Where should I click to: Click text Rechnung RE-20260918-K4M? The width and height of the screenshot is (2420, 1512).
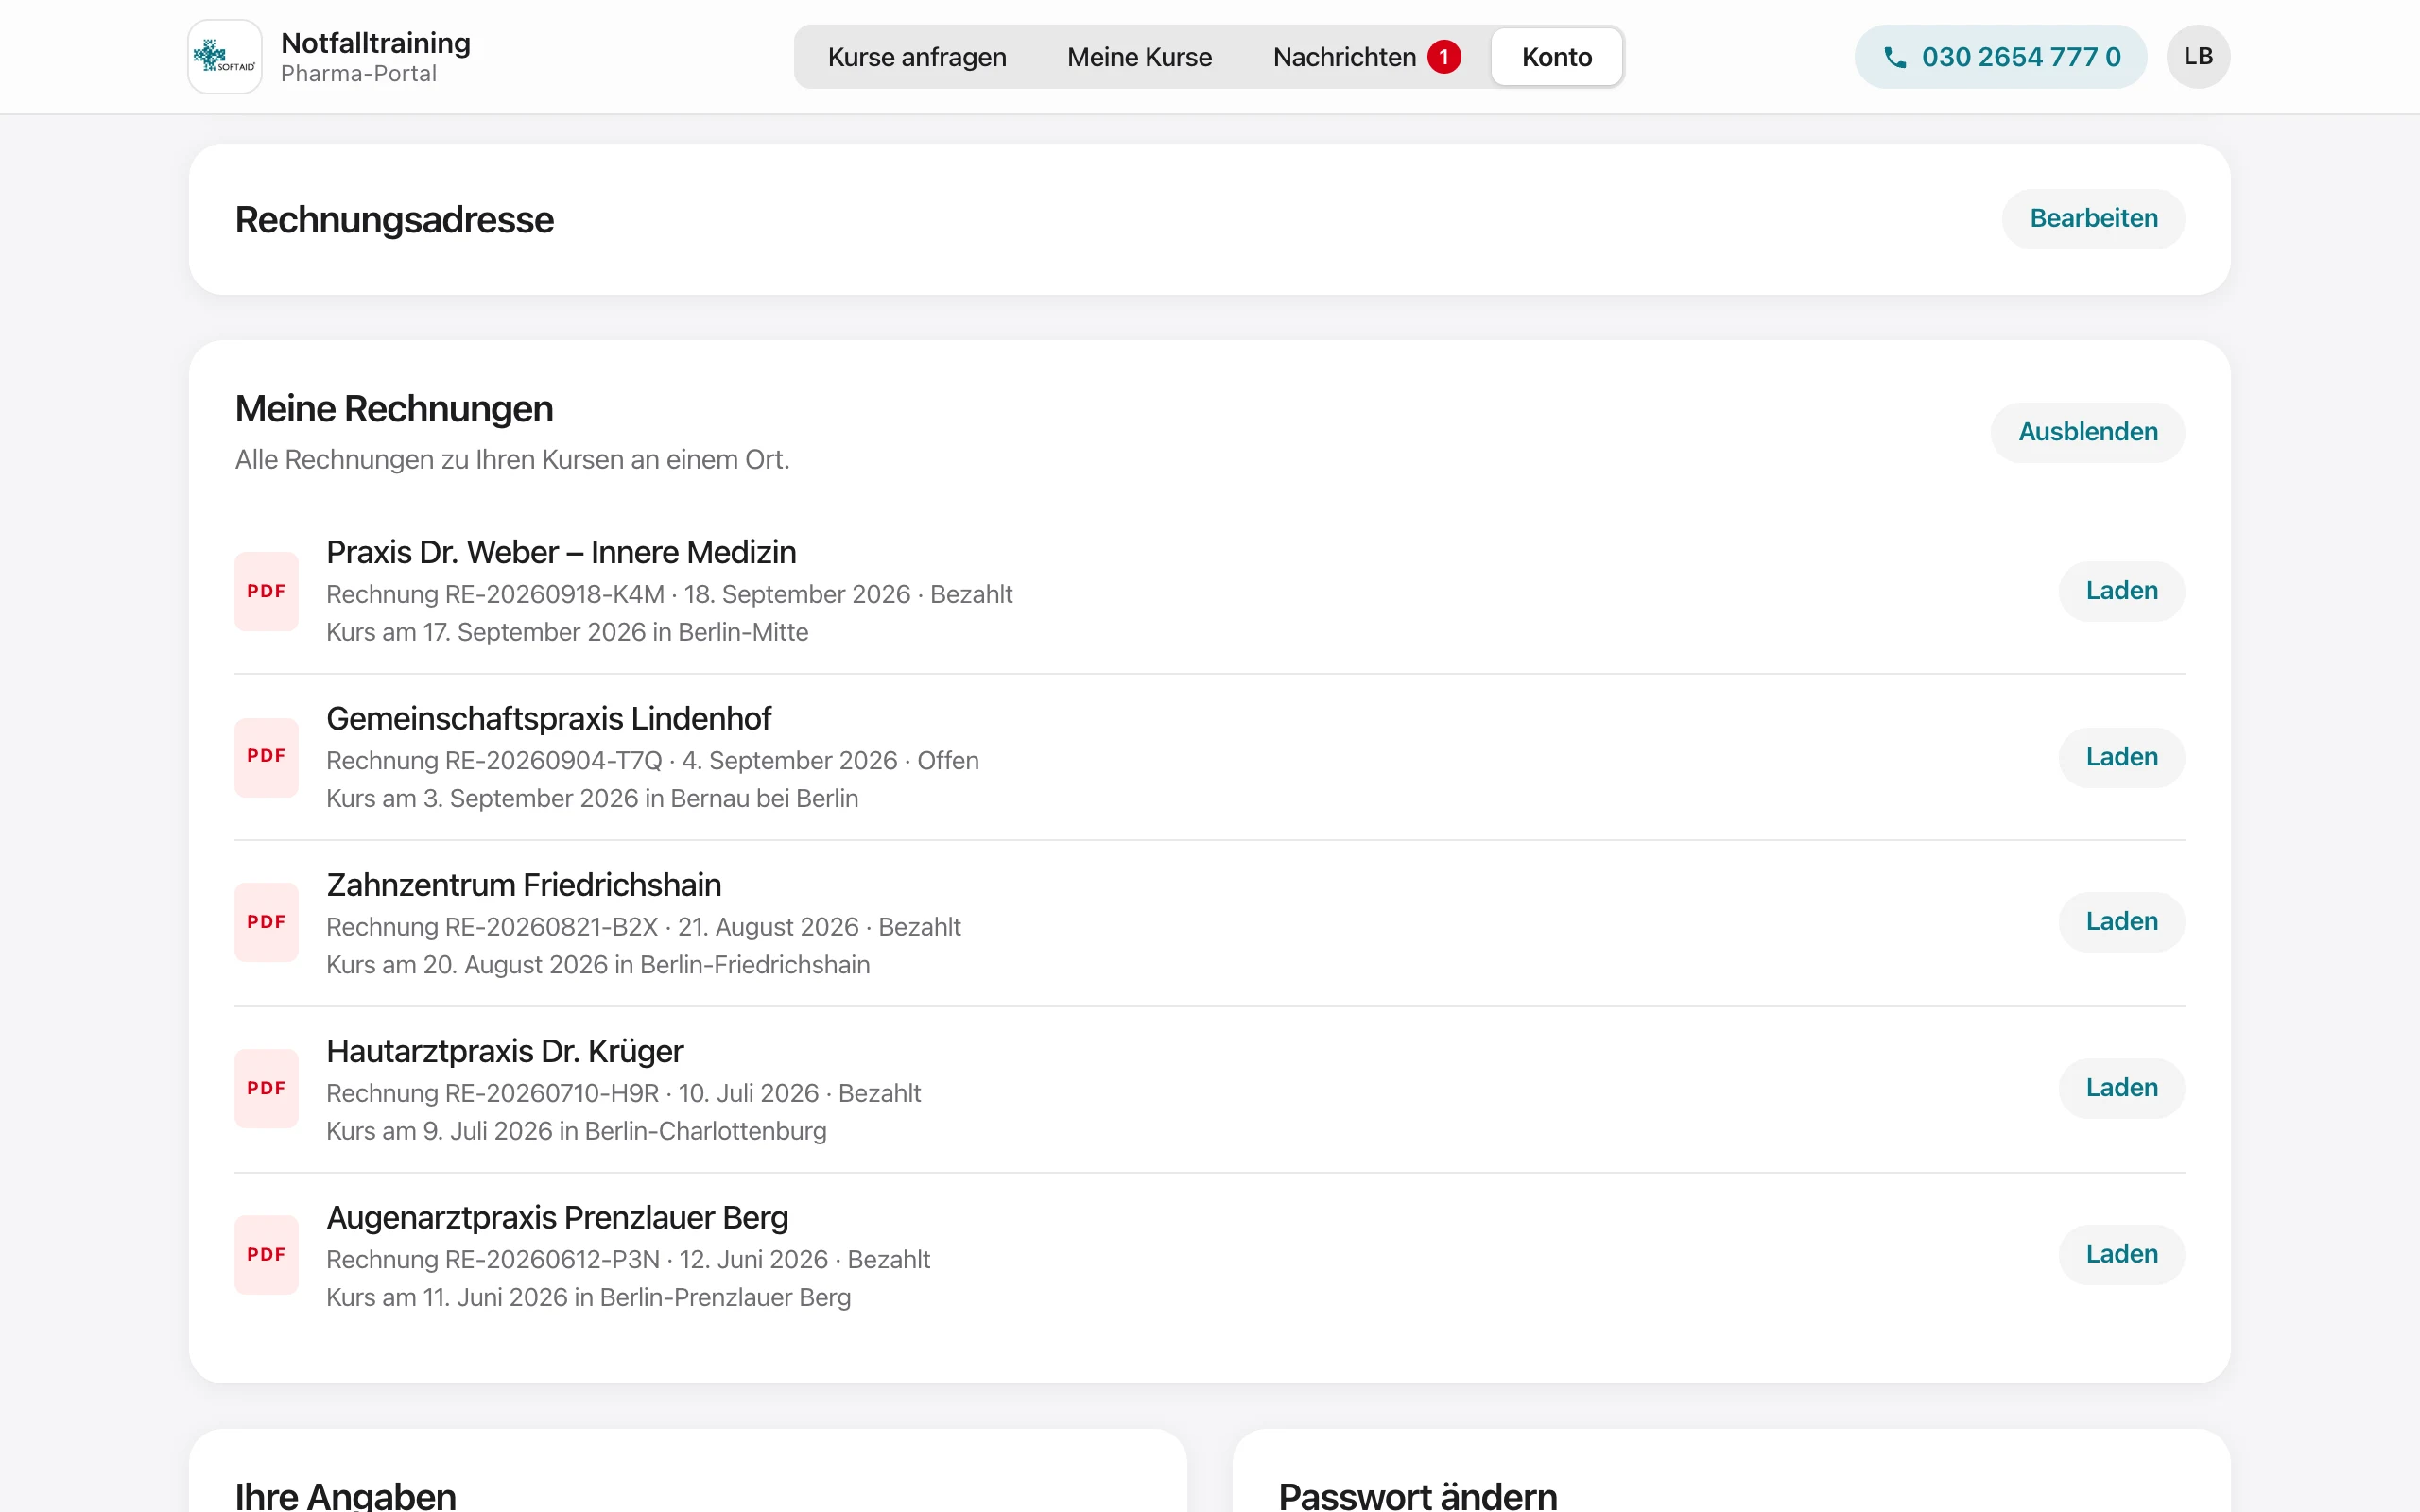(x=495, y=594)
